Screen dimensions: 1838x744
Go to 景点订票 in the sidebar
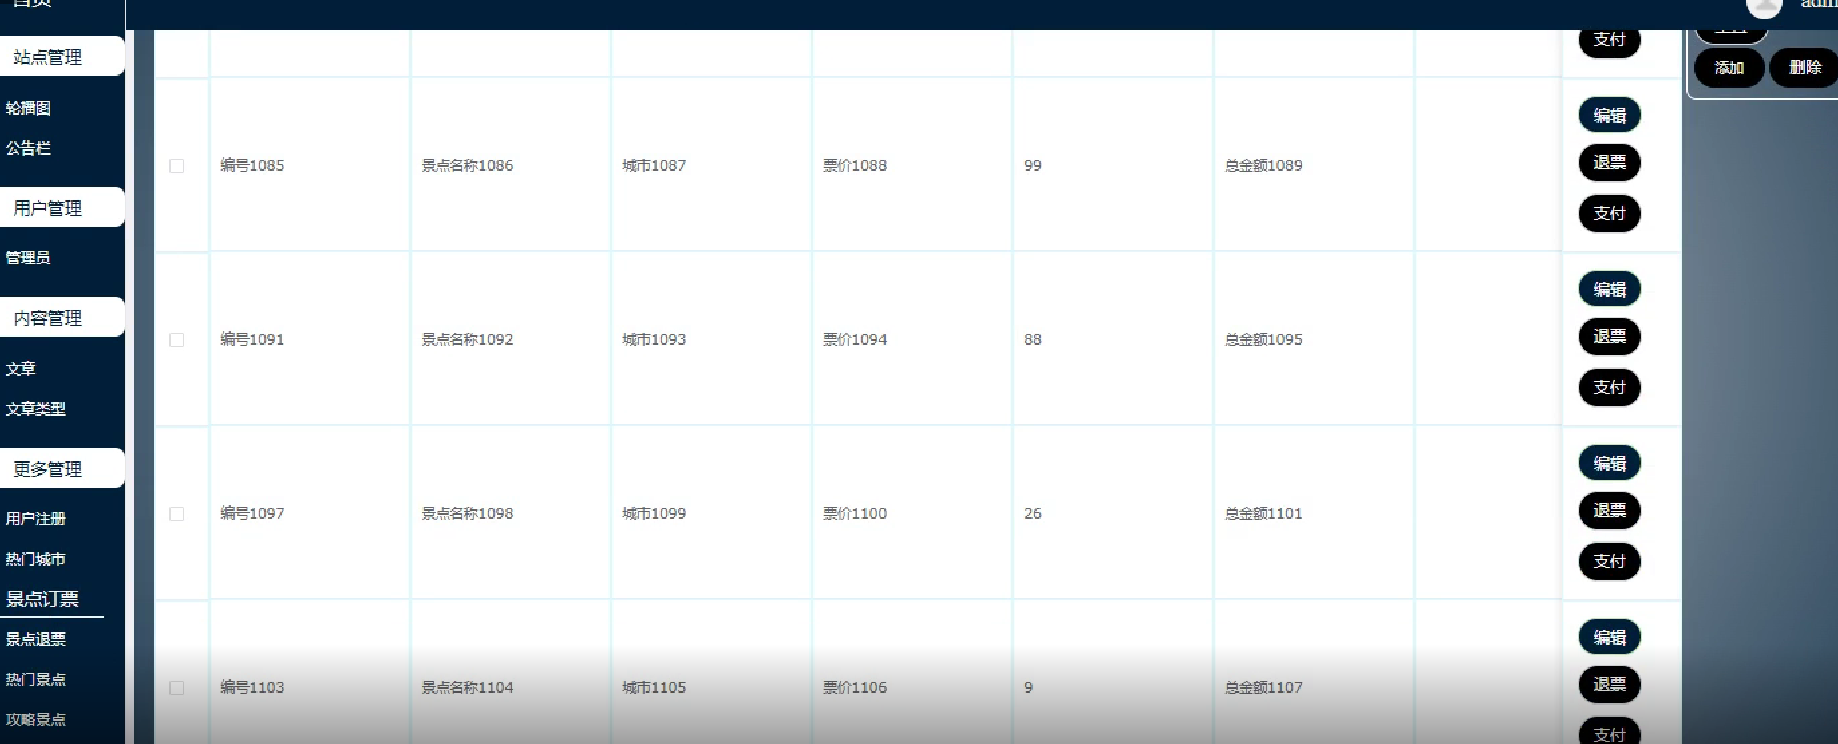(x=42, y=599)
